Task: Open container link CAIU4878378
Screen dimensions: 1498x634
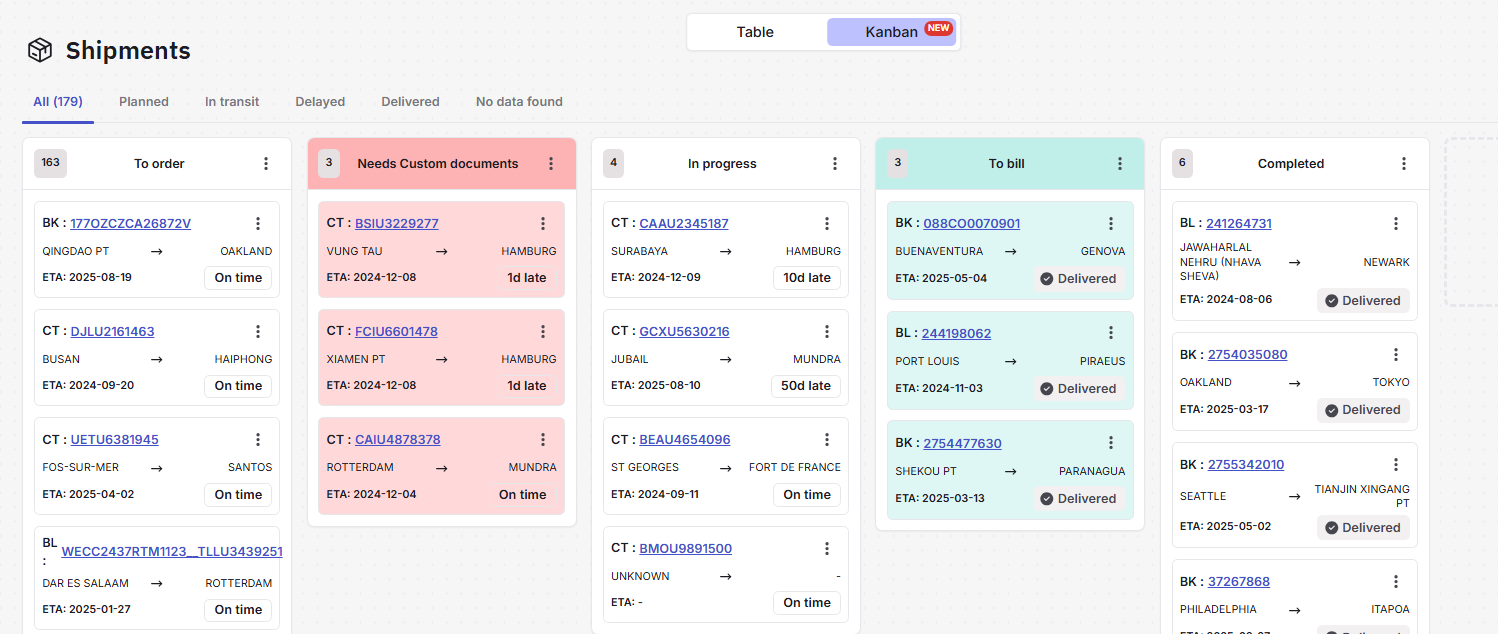Action: pos(398,439)
